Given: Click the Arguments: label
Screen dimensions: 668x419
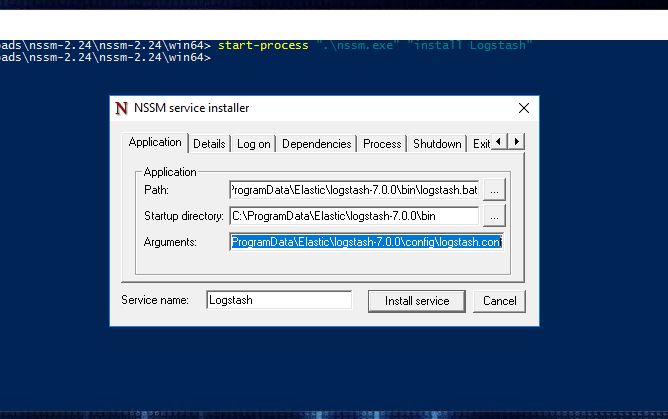Looking at the screenshot, I should [x=170, y=242].
